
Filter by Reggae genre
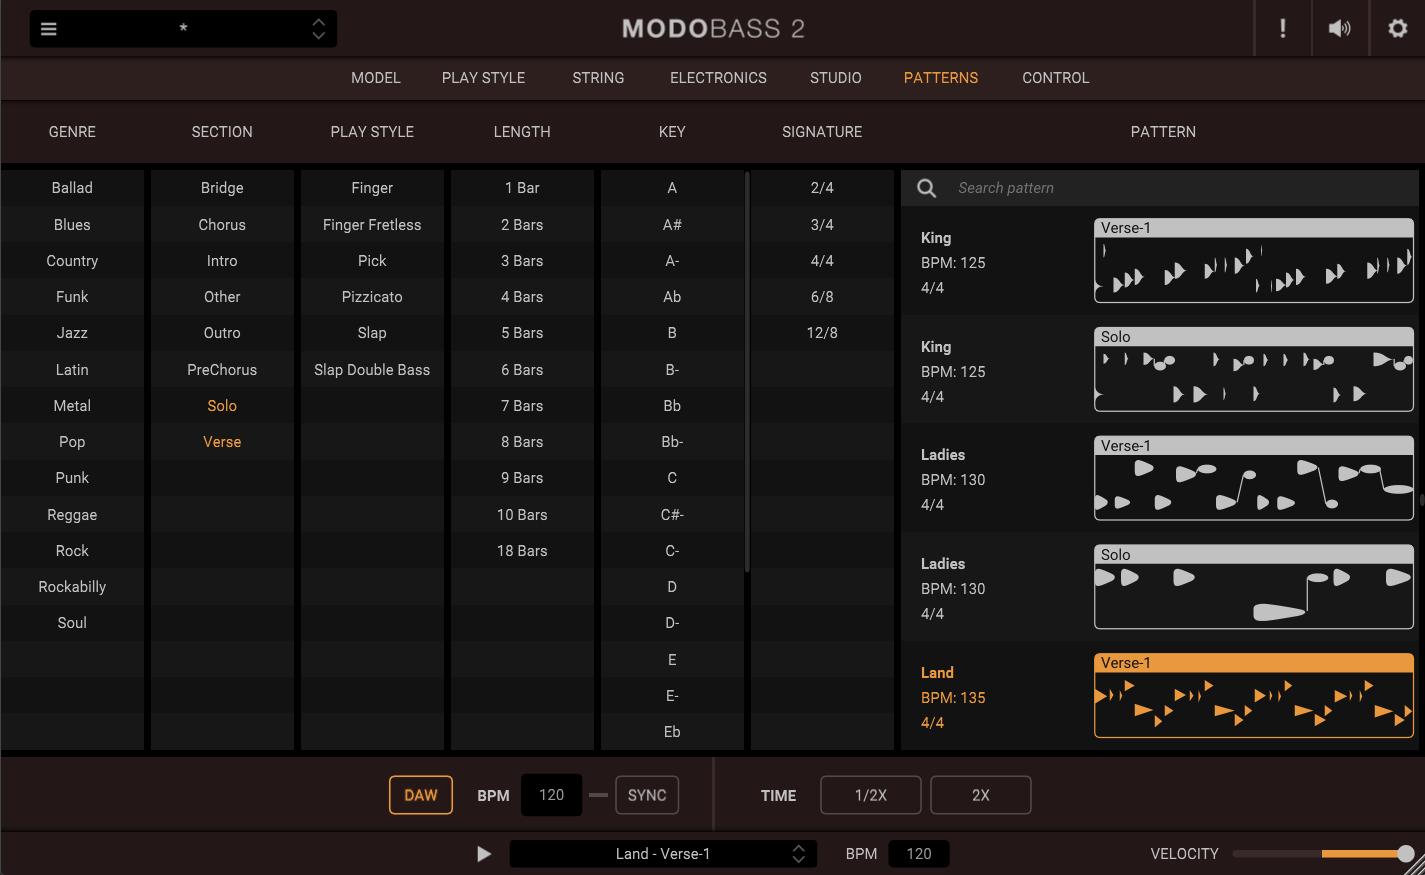click(x=72, y=515)
